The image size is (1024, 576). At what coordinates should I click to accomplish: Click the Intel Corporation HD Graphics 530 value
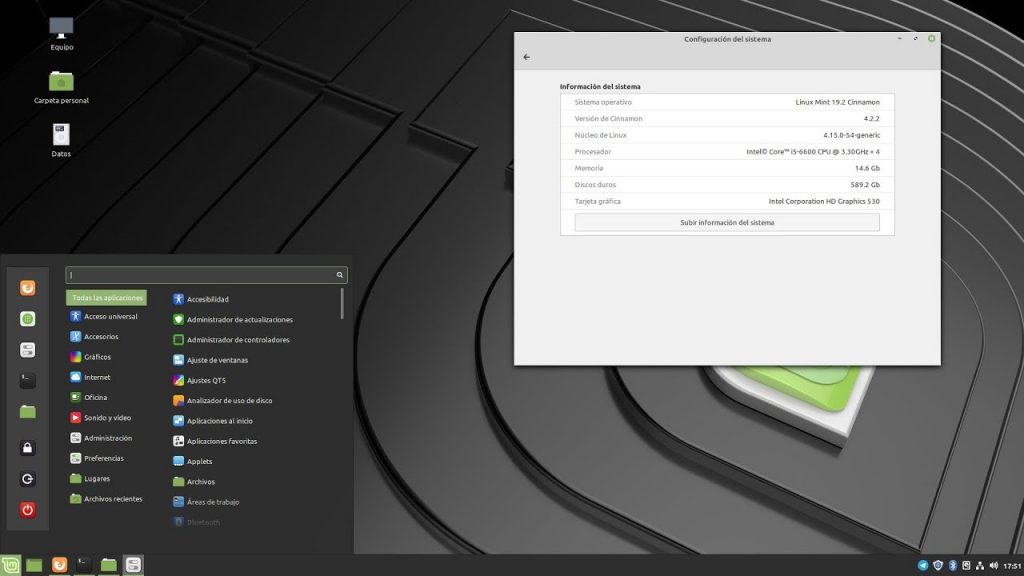(824, 201)
